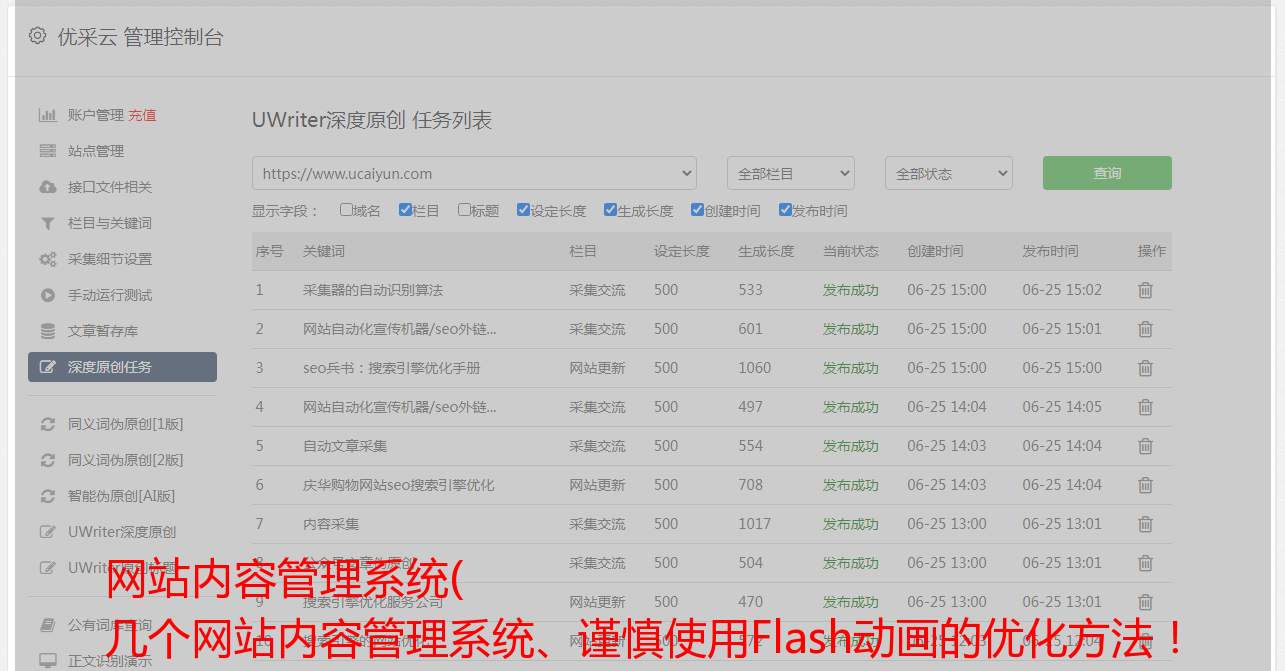
Task: Click trash icon for 自动文章采集 row
Action: tap(1145, 446)
